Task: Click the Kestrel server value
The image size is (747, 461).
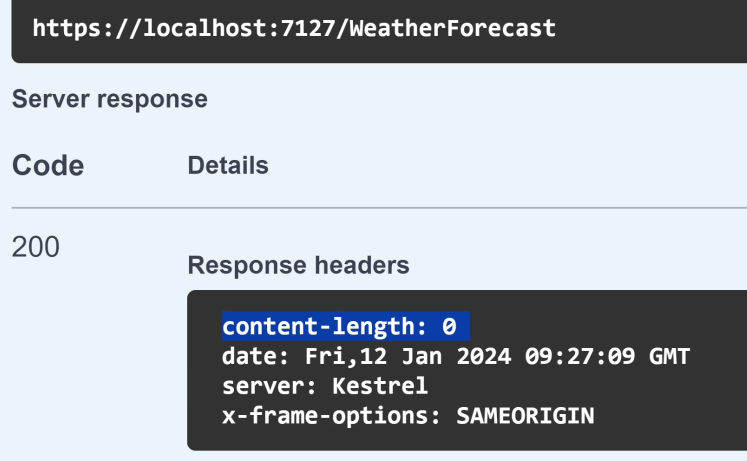Action: pos(380,386)
